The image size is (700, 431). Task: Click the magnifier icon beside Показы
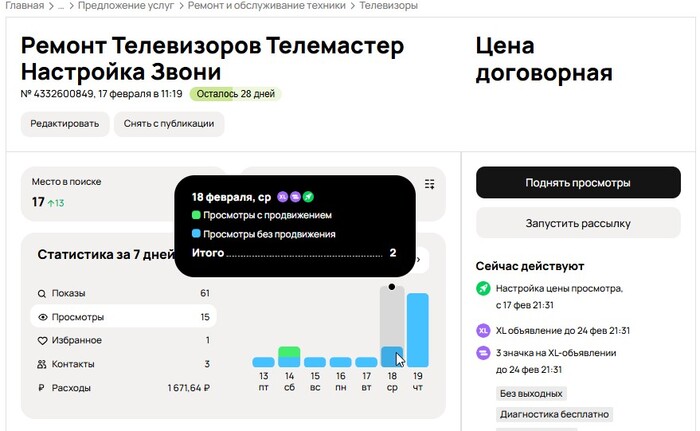point(42,293)
